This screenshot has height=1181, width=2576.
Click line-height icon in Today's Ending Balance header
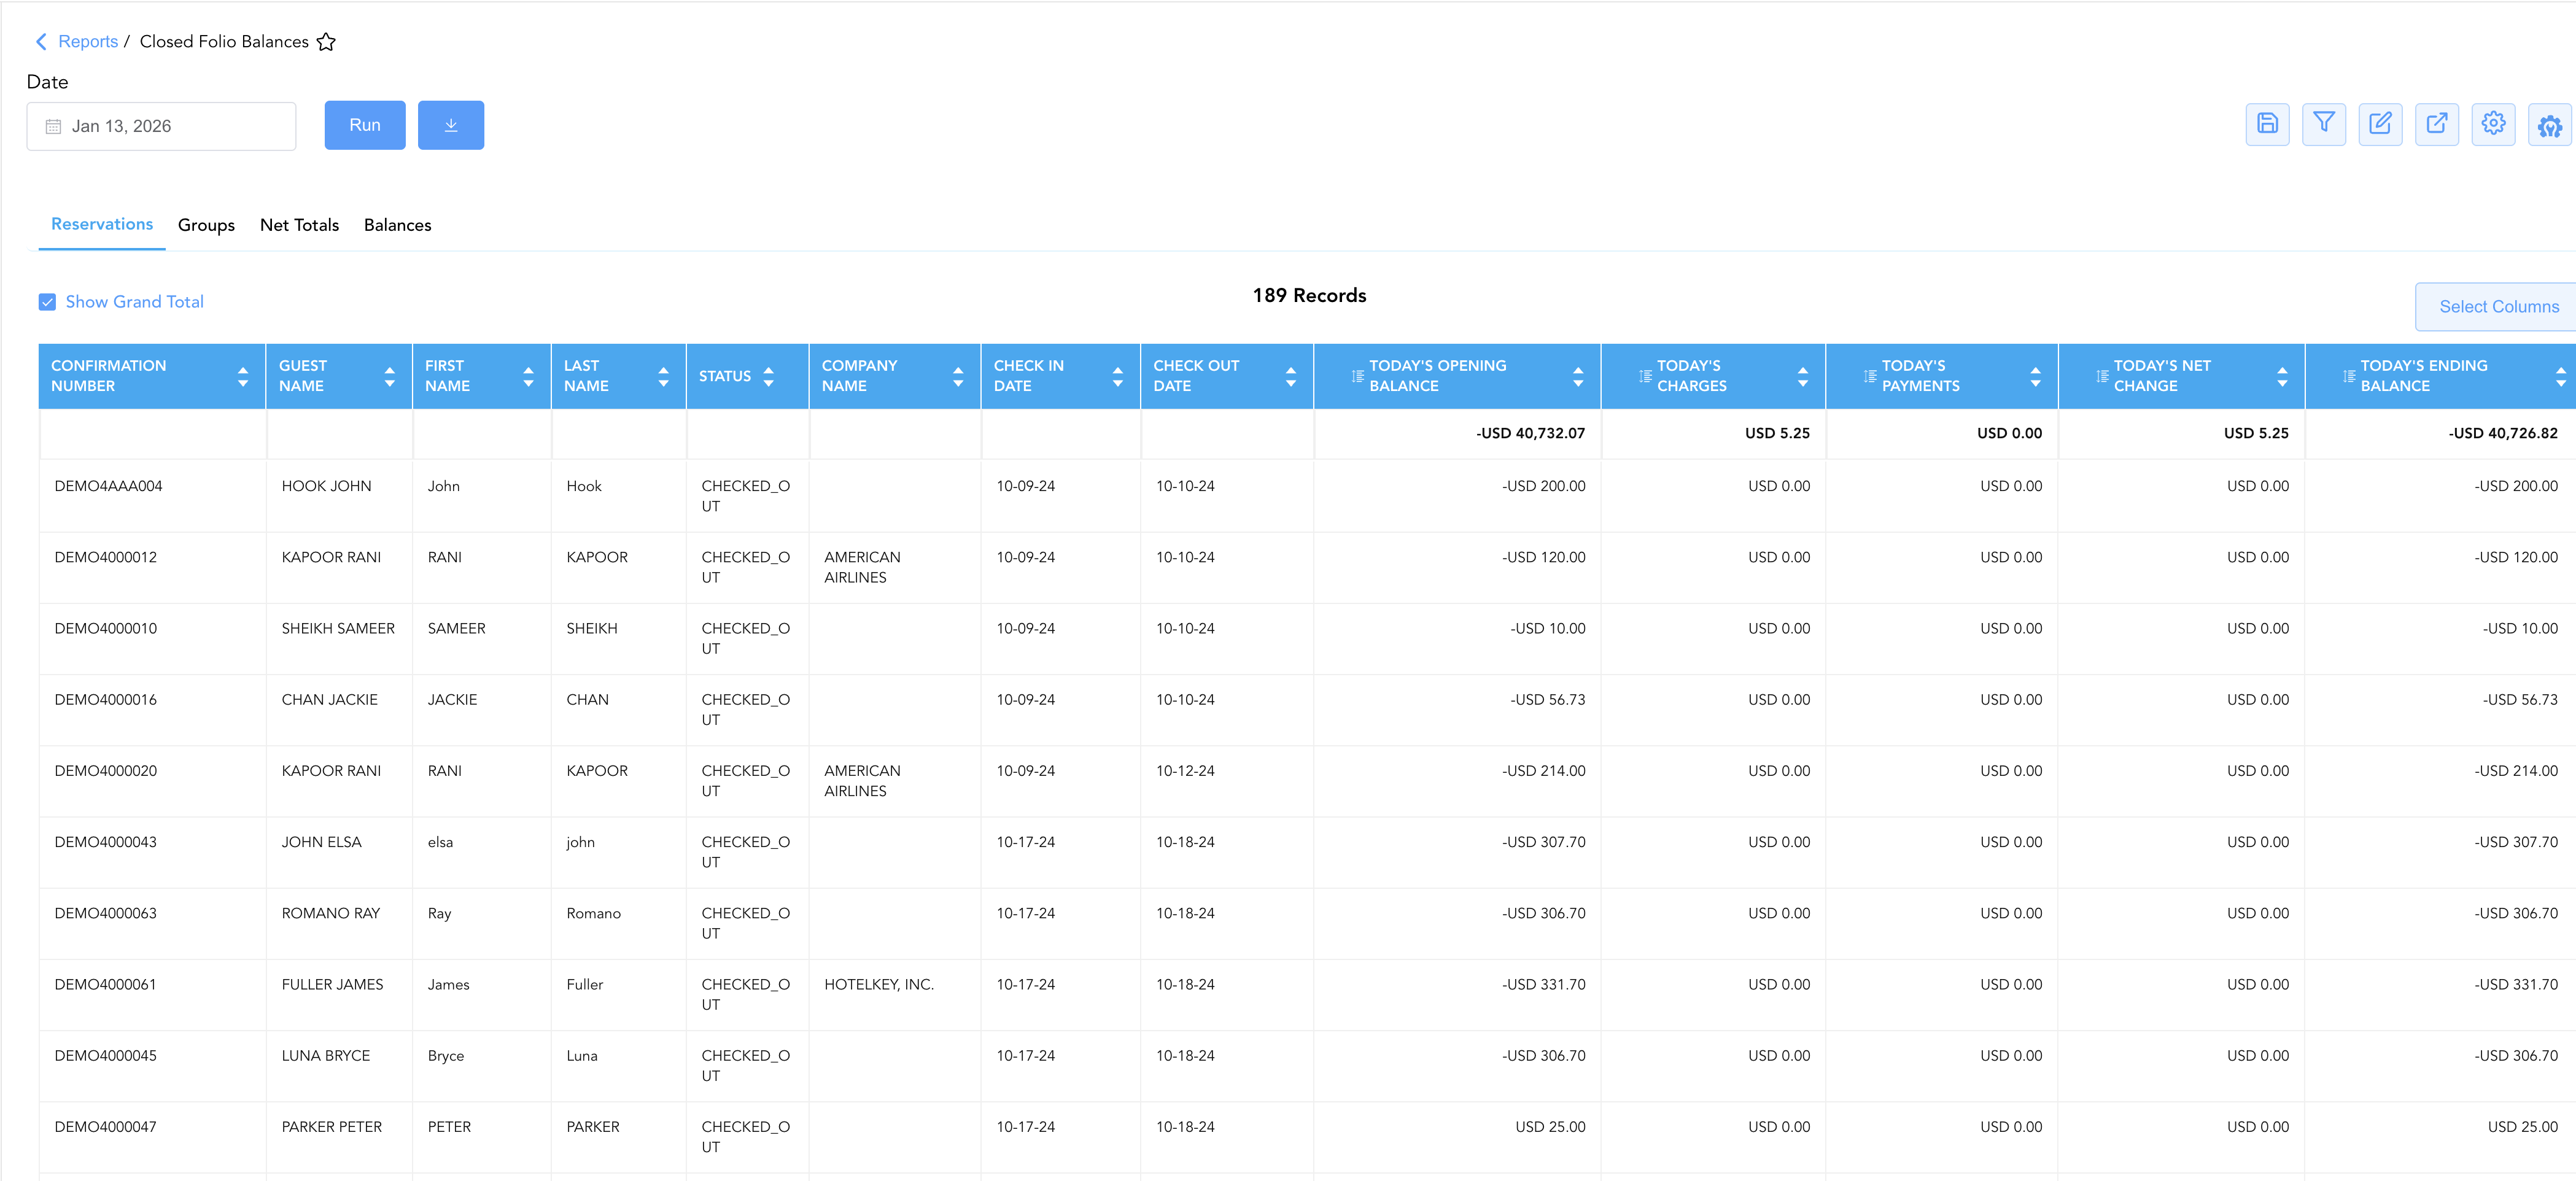(2349, 376)
